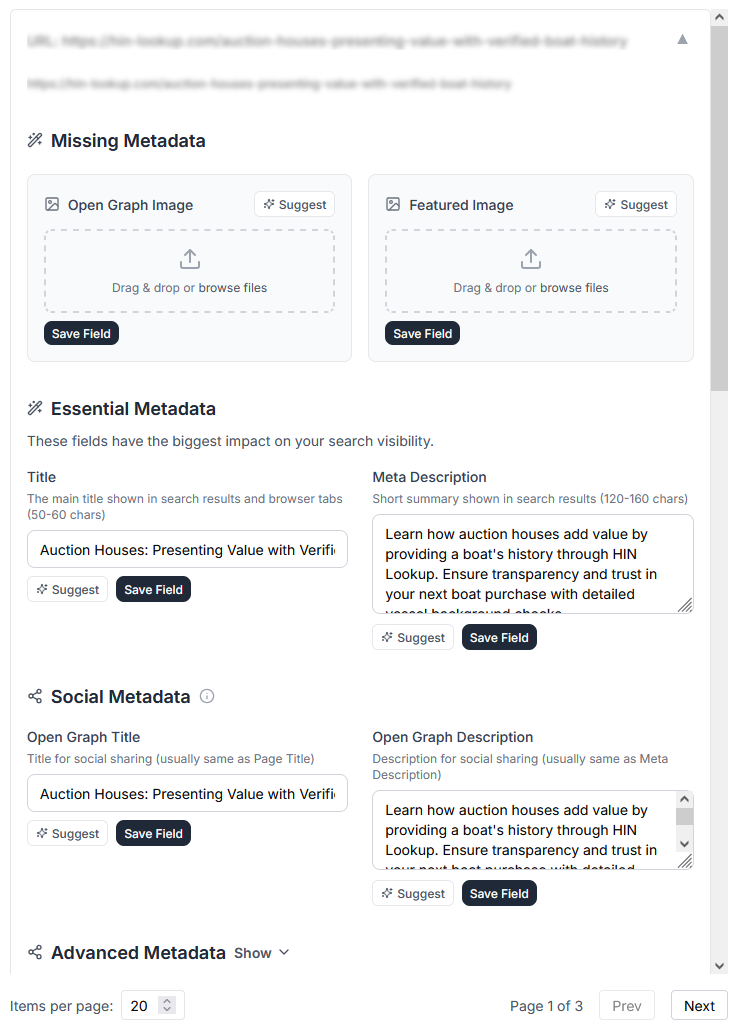Click the Social Metadata info icon
The height and width of the screenshot is (1034, 739).
click(x=207, y=696)
